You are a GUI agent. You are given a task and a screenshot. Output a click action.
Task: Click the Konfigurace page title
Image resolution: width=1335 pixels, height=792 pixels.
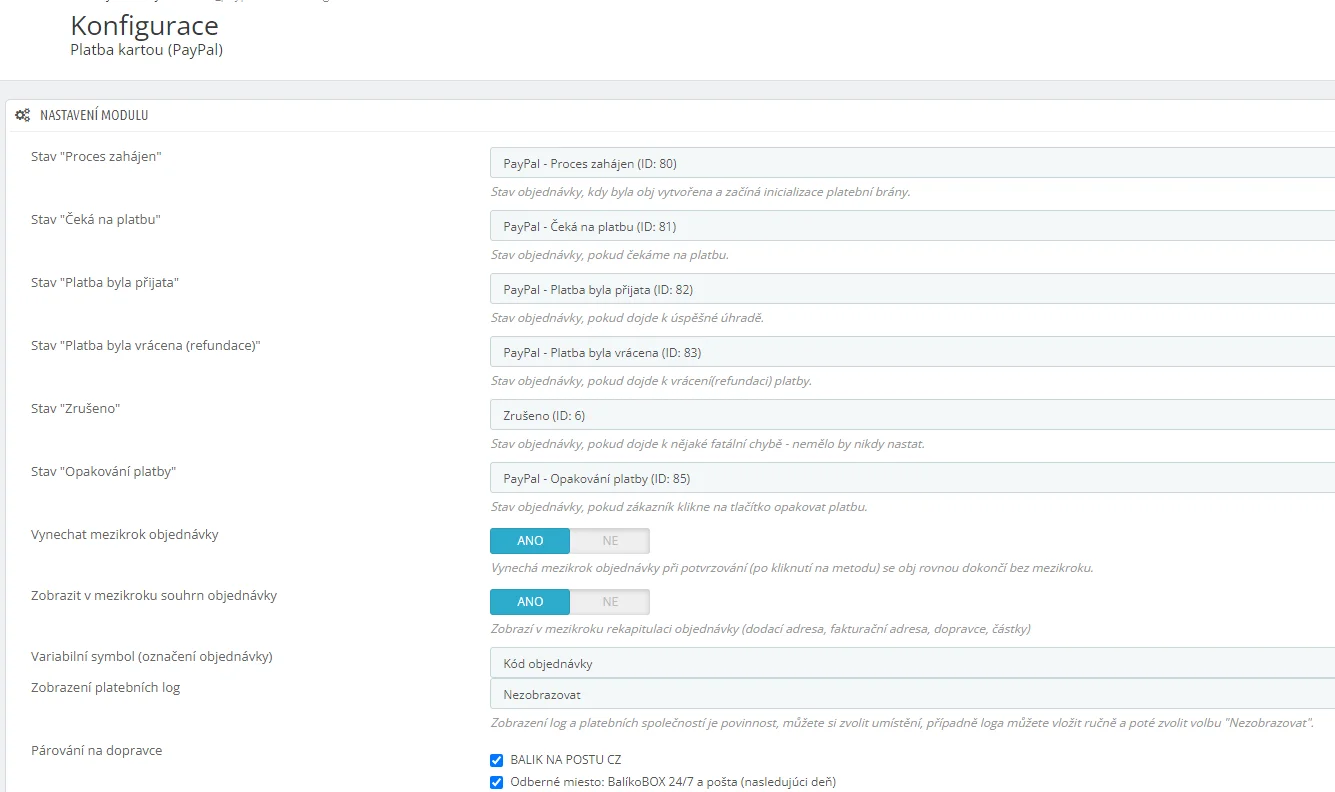pos(144,25)
